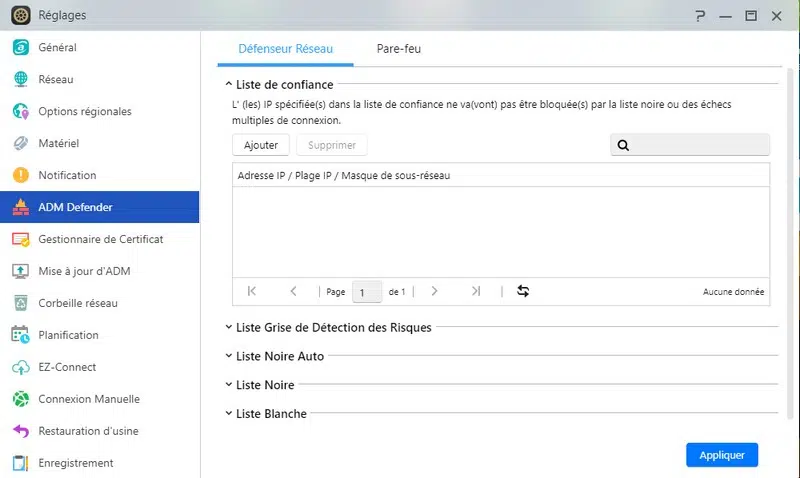
Task: Click the Matériel hardware icon
Action: coord(20,143)
